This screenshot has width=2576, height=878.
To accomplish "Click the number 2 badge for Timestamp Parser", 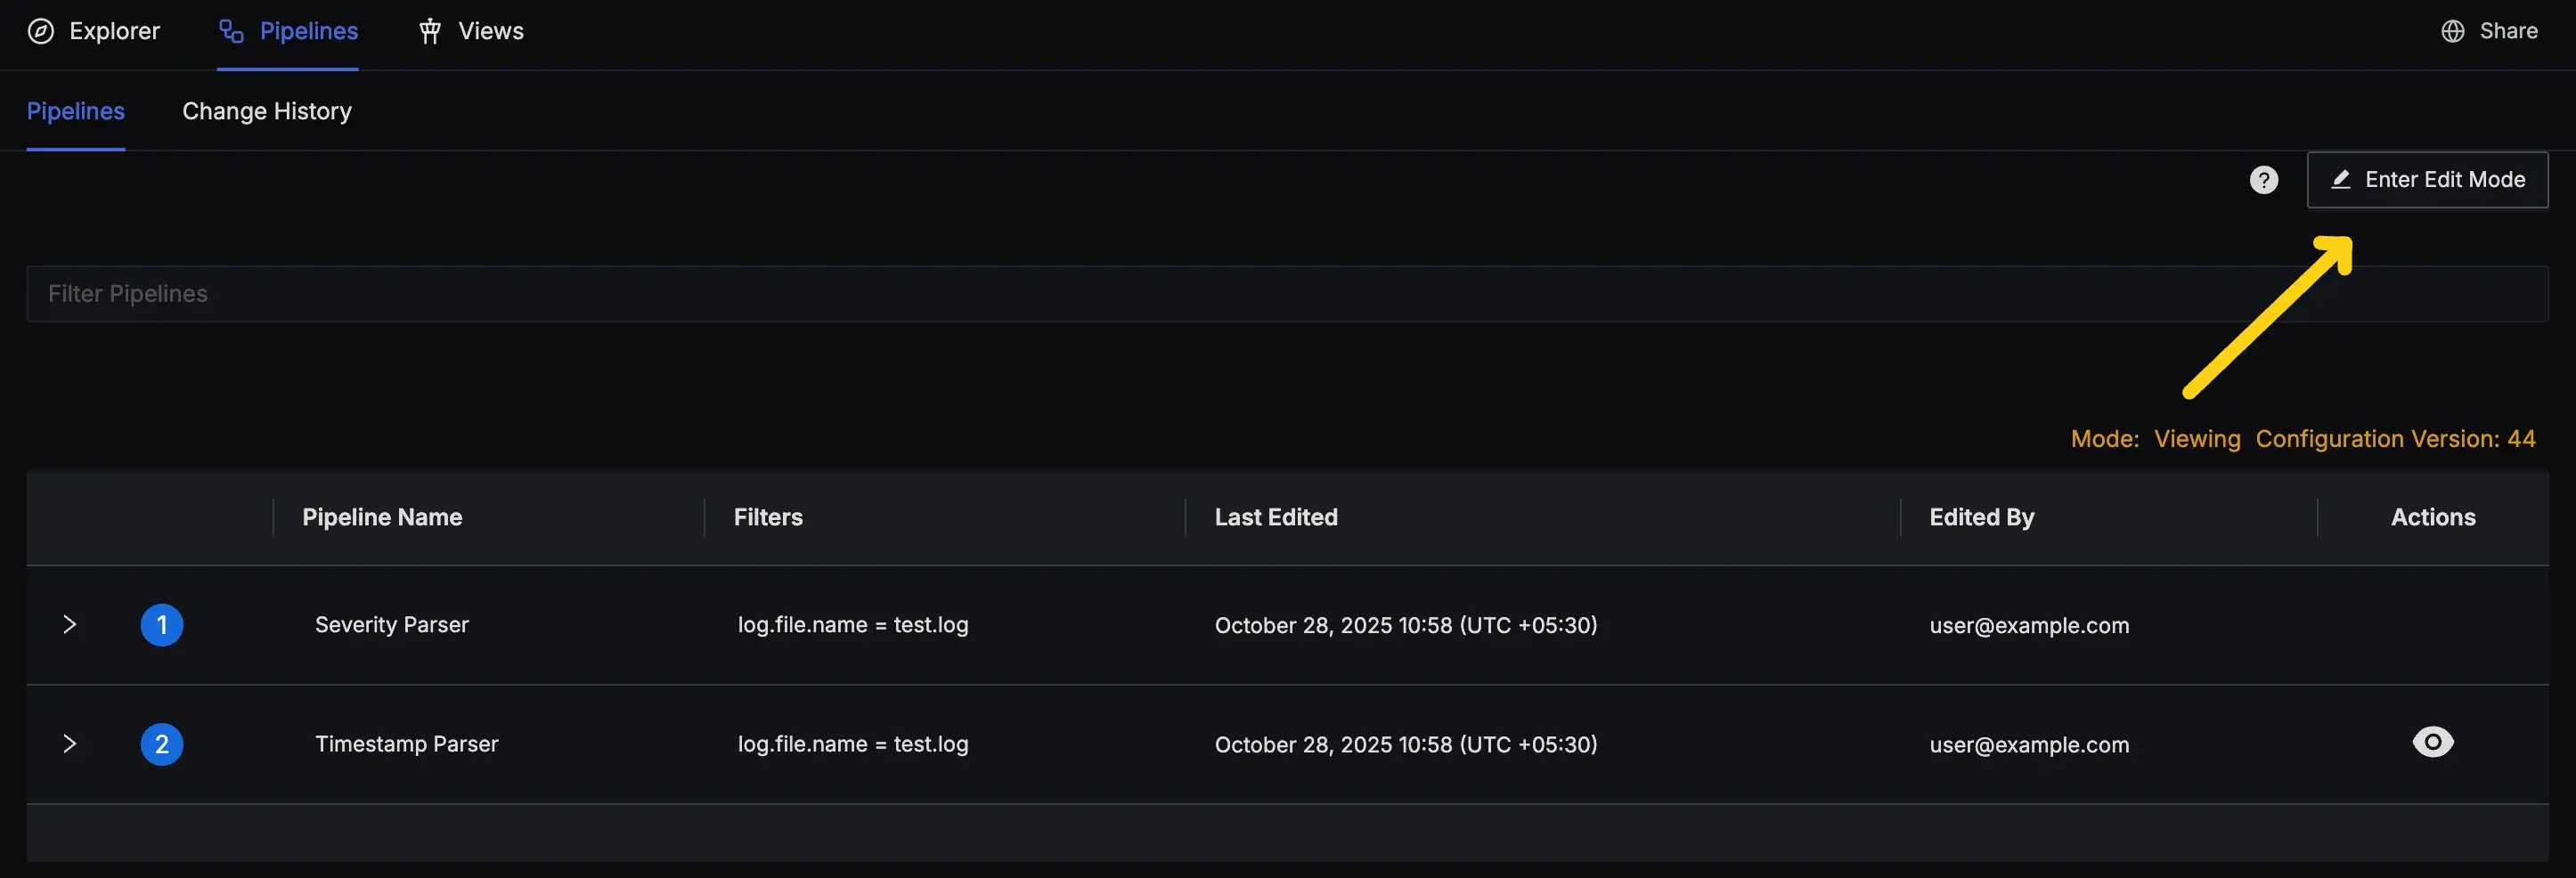I will 162,744.
